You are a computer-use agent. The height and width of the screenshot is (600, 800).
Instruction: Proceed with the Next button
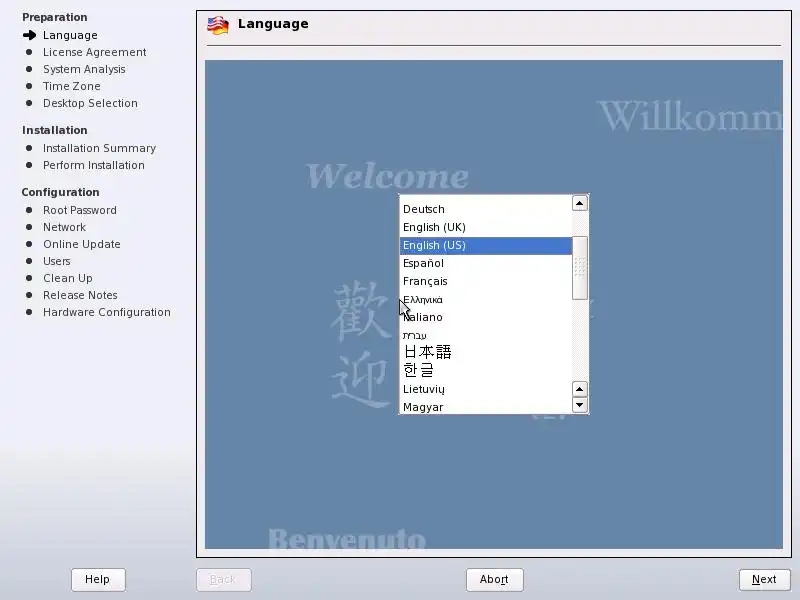(x=764, y=580)
